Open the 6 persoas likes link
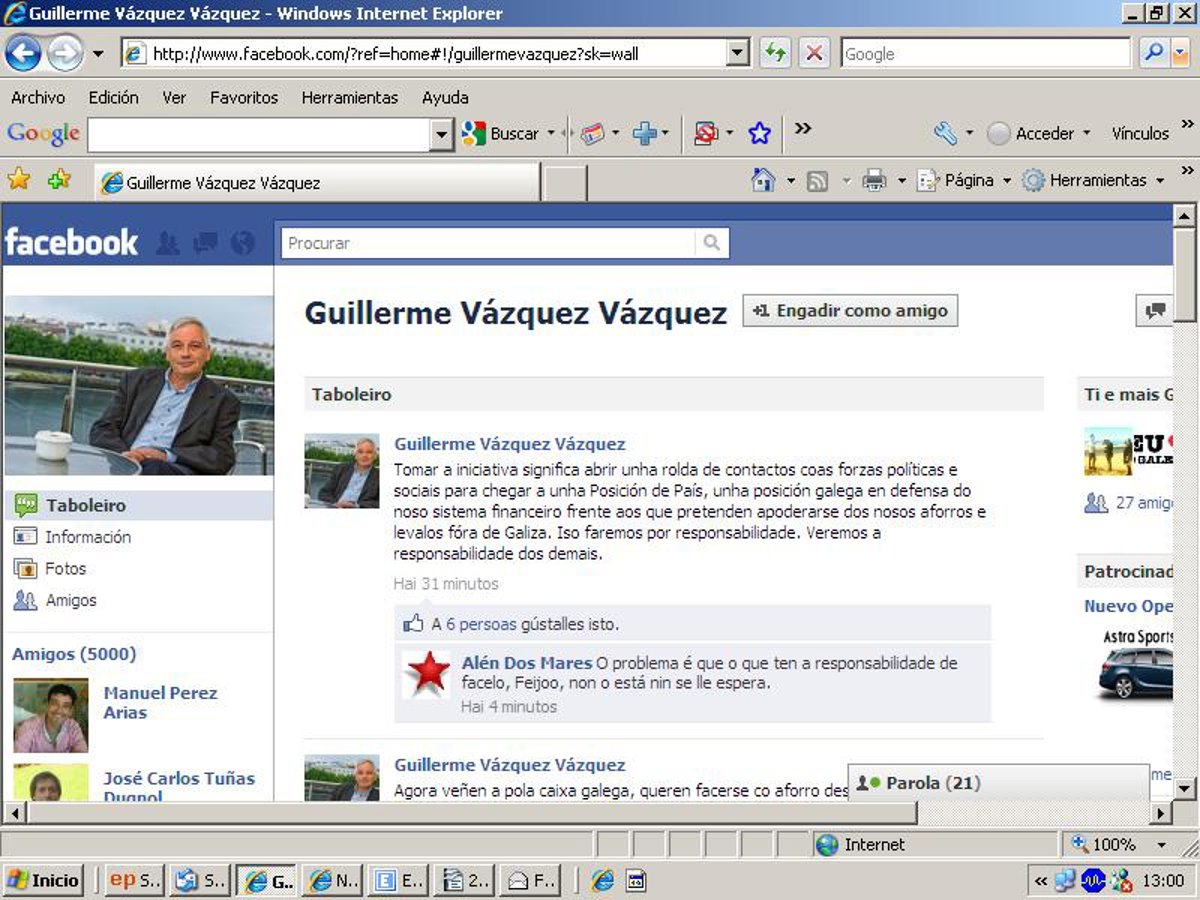This screenshot has width=1200, height=900. tap(480, 624)
